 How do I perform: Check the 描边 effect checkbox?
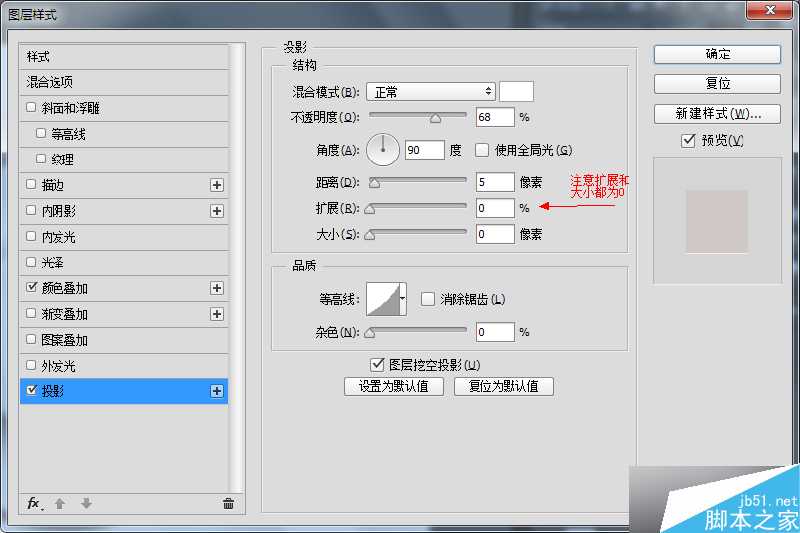[31, 184]
